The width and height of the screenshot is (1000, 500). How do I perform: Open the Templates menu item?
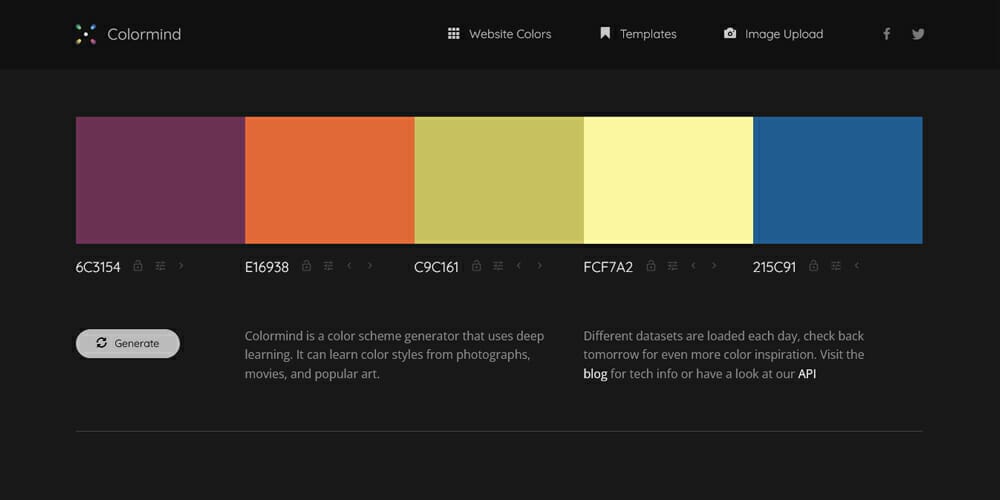tap(638, 34)
